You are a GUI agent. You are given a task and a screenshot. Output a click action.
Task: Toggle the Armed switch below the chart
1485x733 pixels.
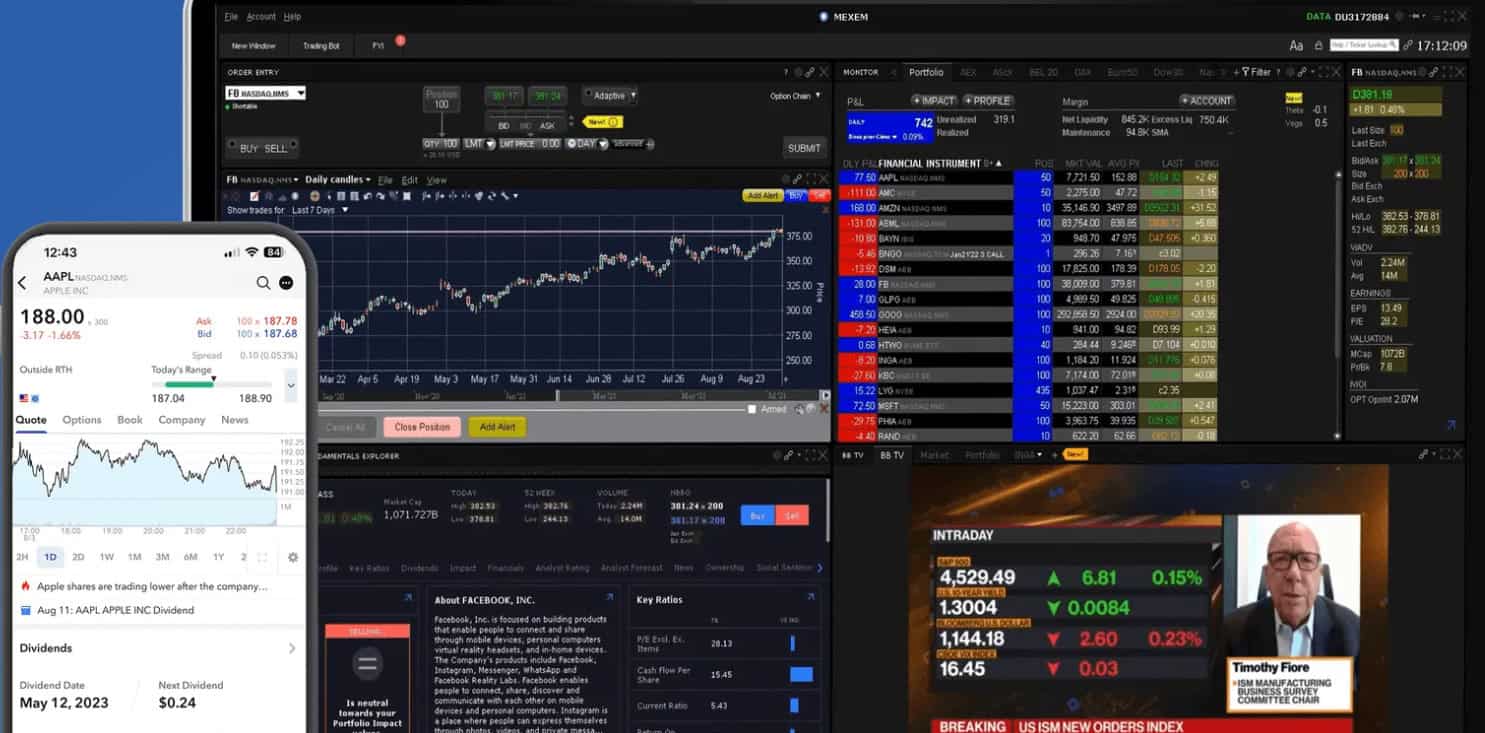[x=752, y=409]
